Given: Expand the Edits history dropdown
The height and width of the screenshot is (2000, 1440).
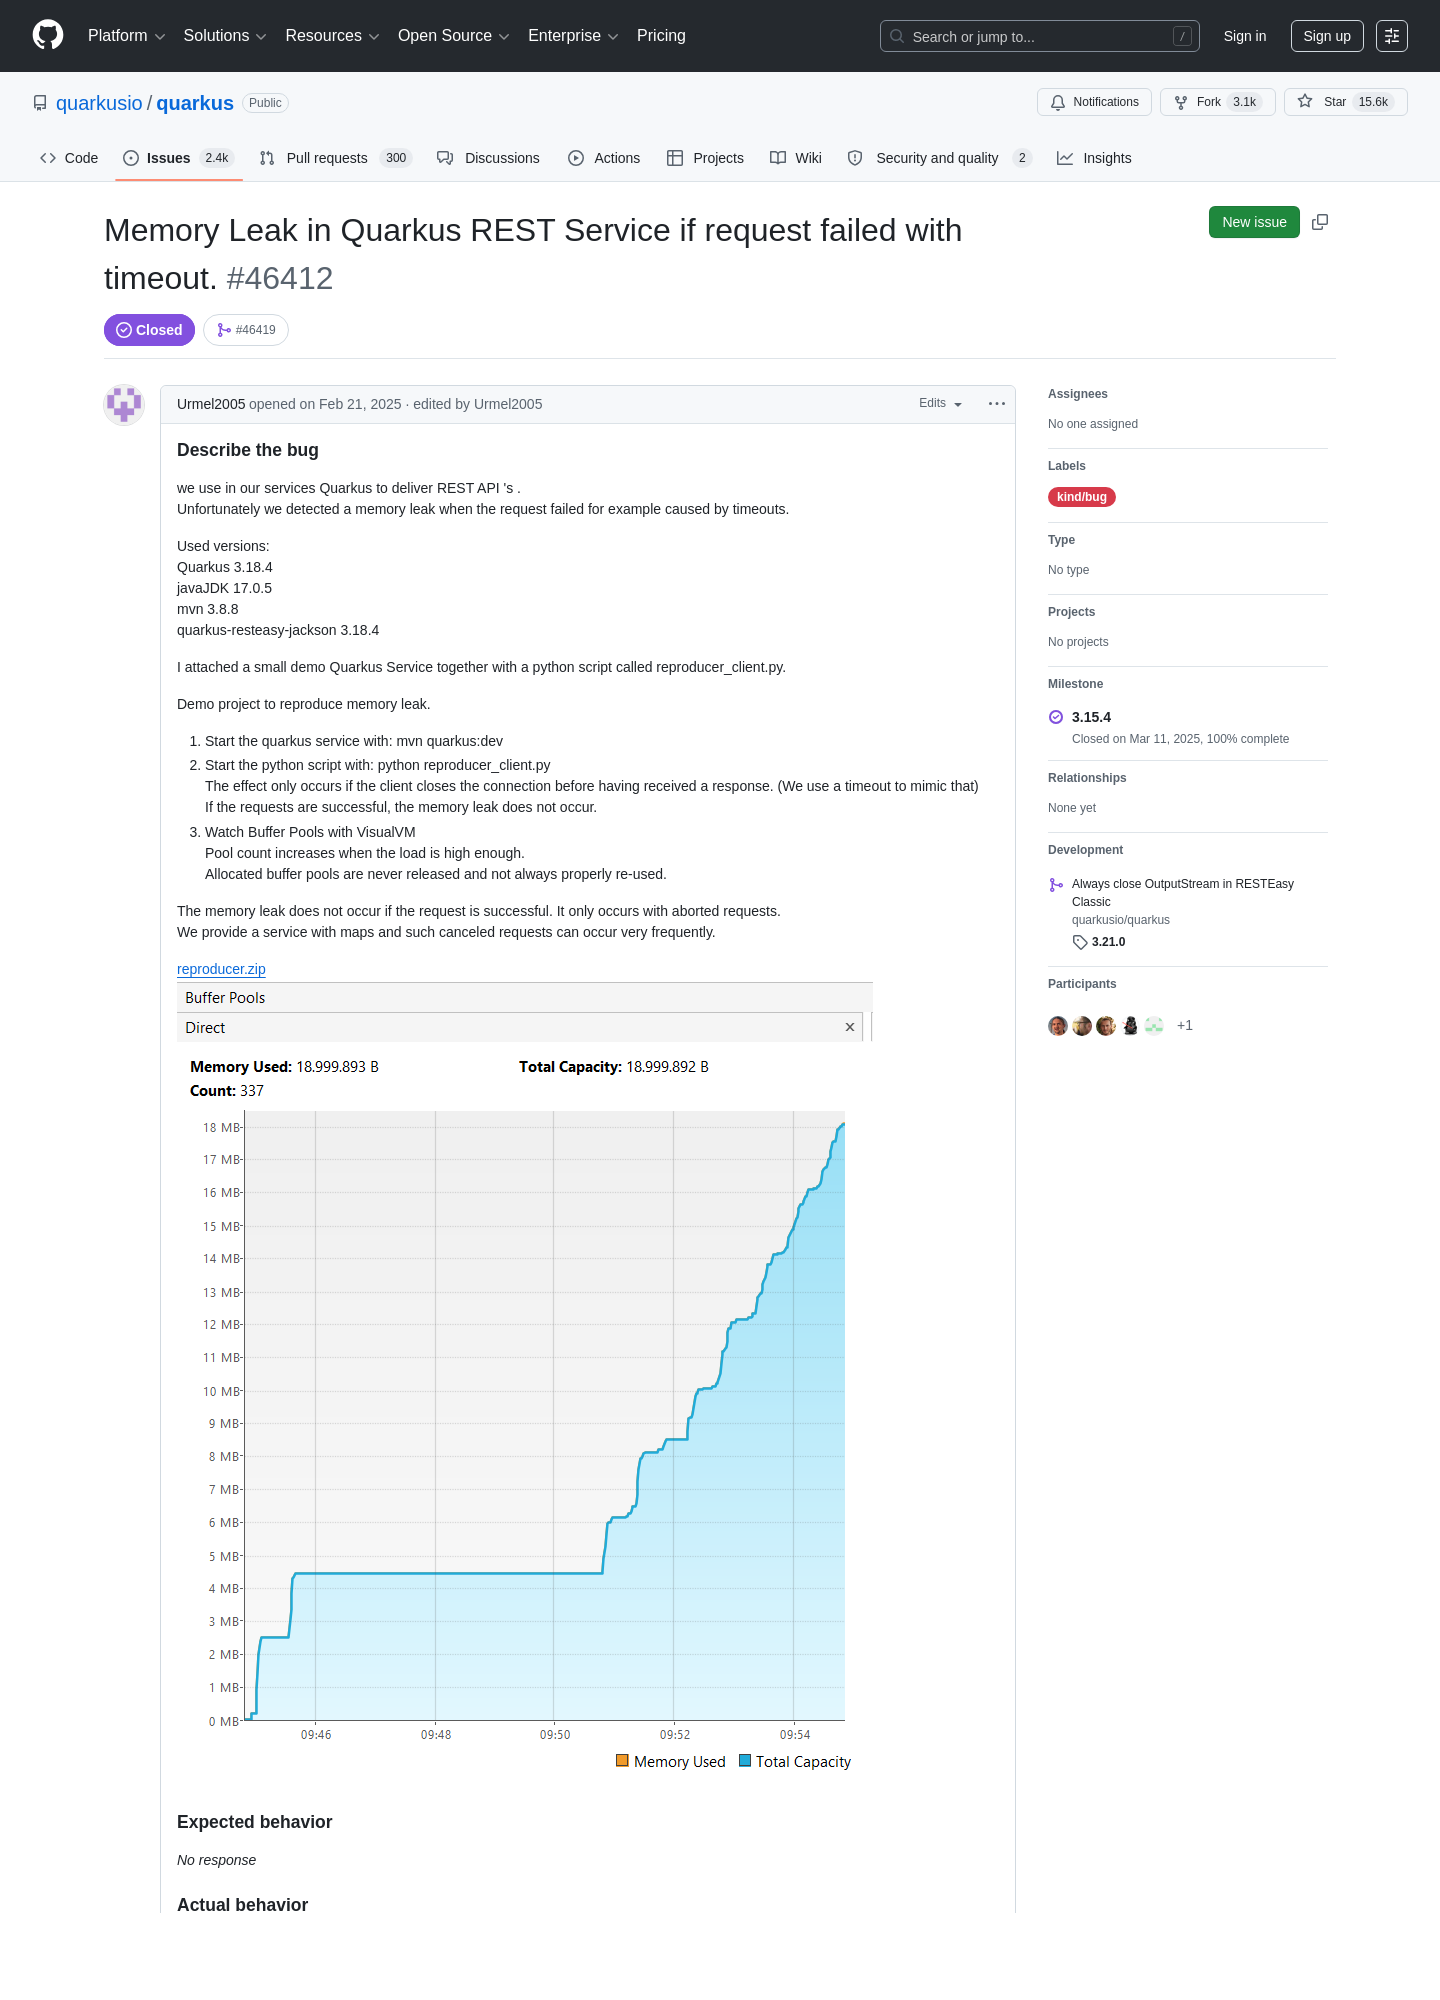Looking at the screenshot, I should pyautogui.click(x=940, y=404).
